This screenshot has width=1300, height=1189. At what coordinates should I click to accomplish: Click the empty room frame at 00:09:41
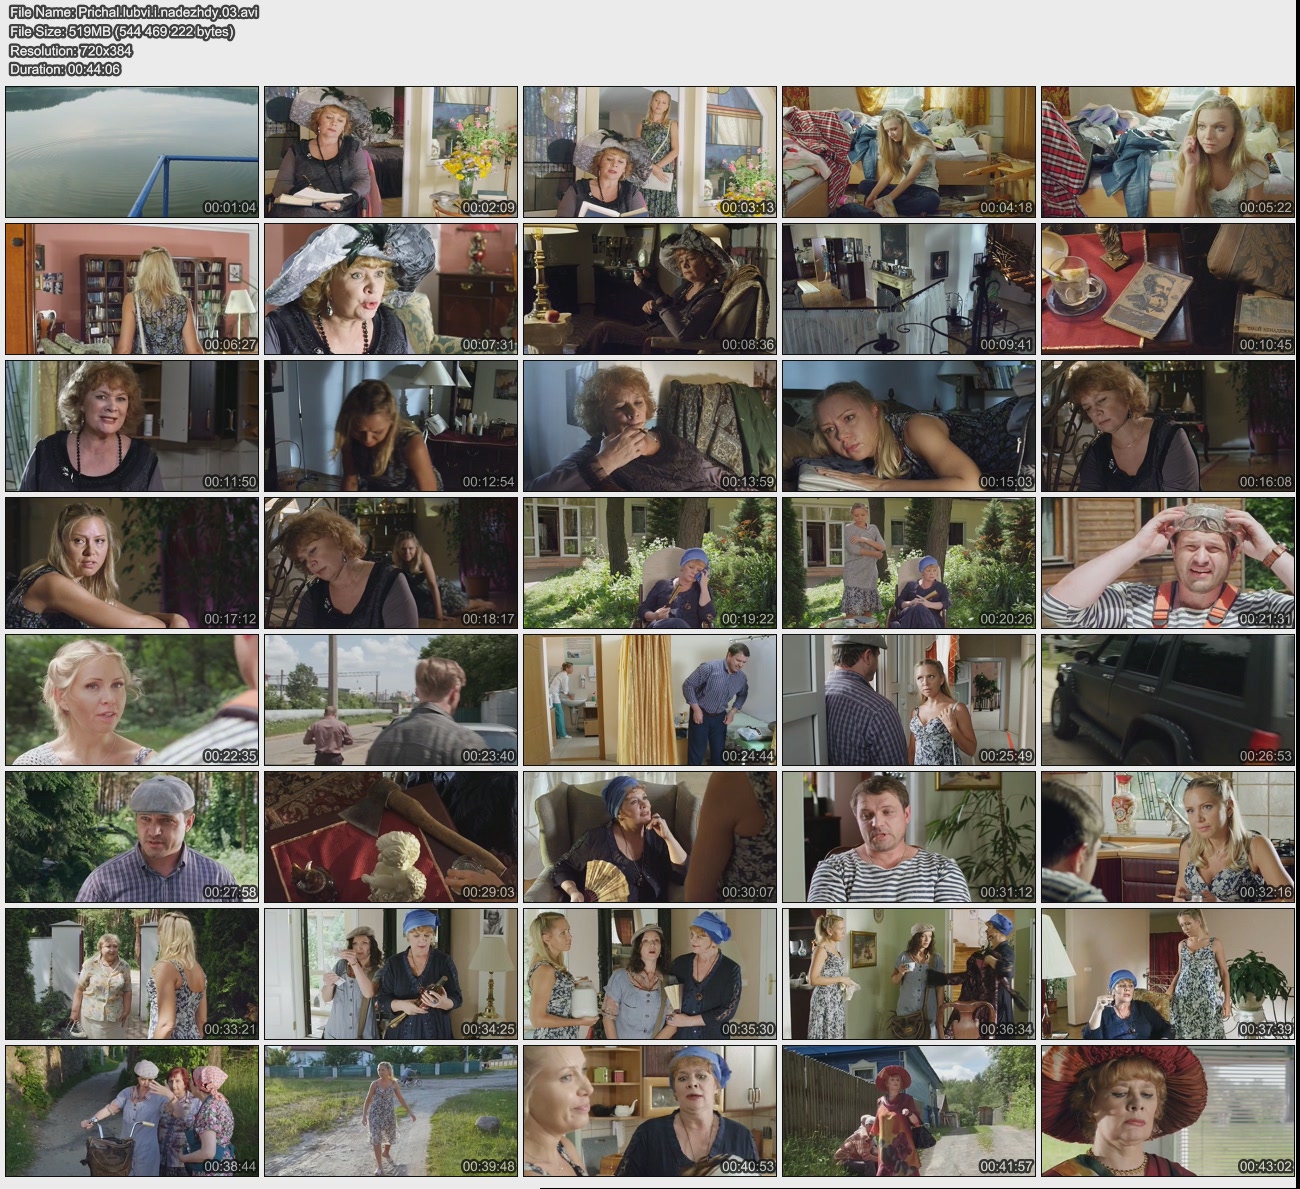click(x=908, y=289)
